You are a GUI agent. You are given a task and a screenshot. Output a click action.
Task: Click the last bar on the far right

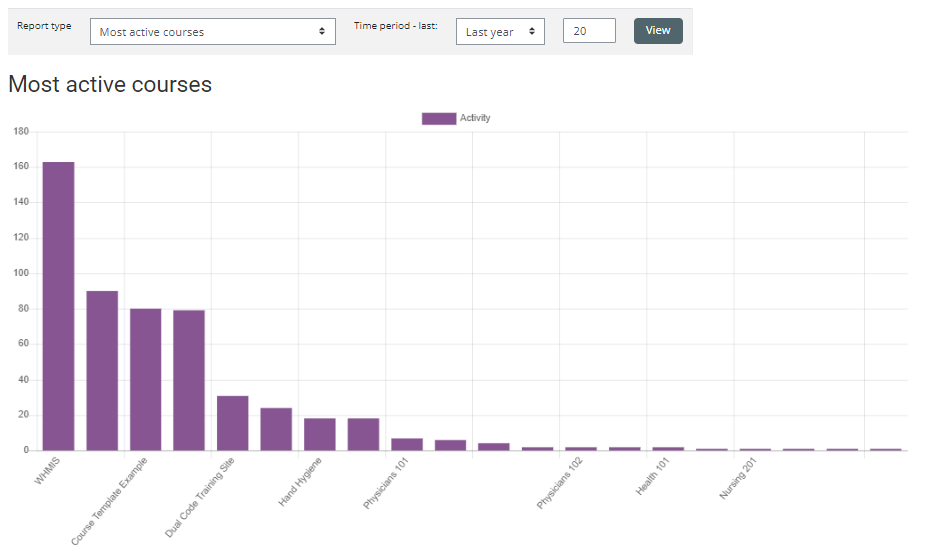(x=885, y=449)
